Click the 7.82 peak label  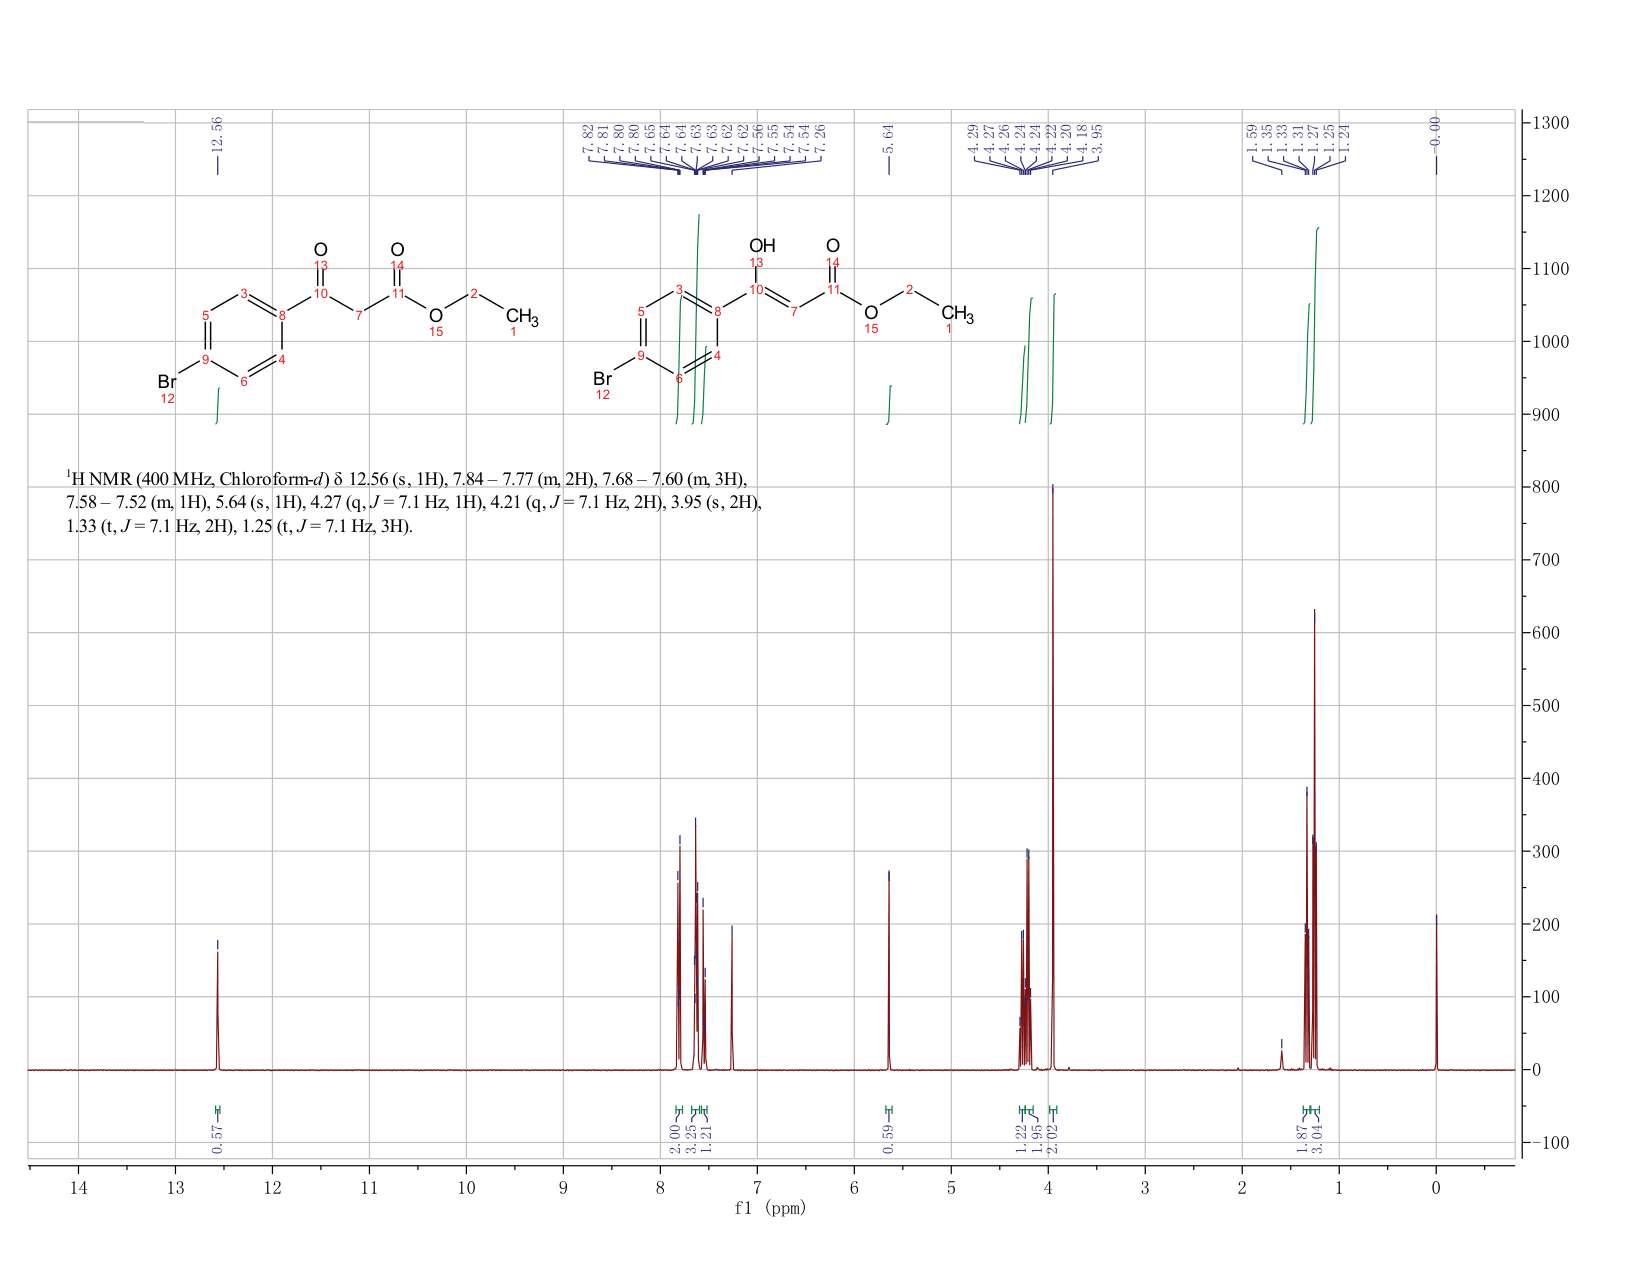pyautogui.click(x=588, y=139)
